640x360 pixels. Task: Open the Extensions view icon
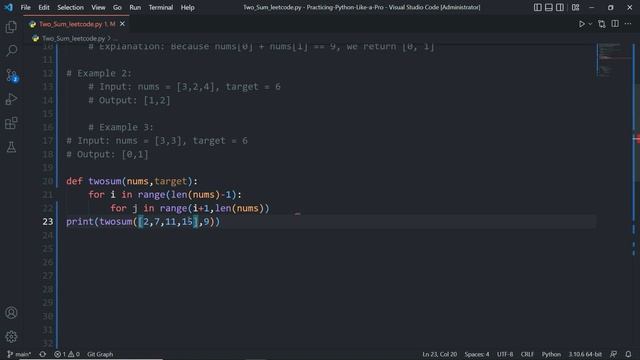click(x=11, y=123)
